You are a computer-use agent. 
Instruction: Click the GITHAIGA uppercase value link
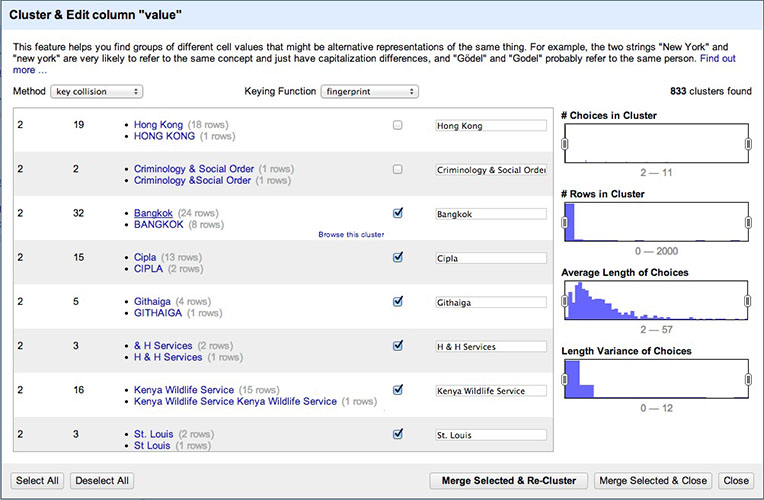point(158,313)
